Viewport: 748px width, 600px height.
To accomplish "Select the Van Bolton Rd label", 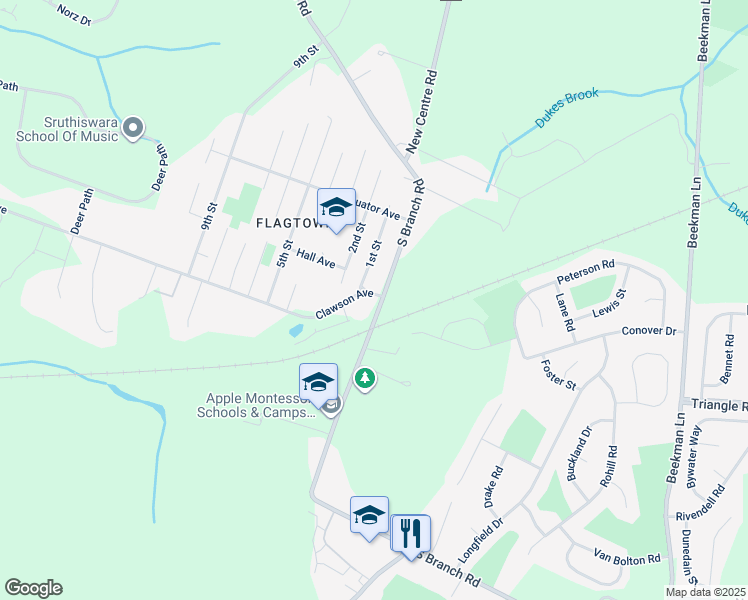I will tap(627, 557).
